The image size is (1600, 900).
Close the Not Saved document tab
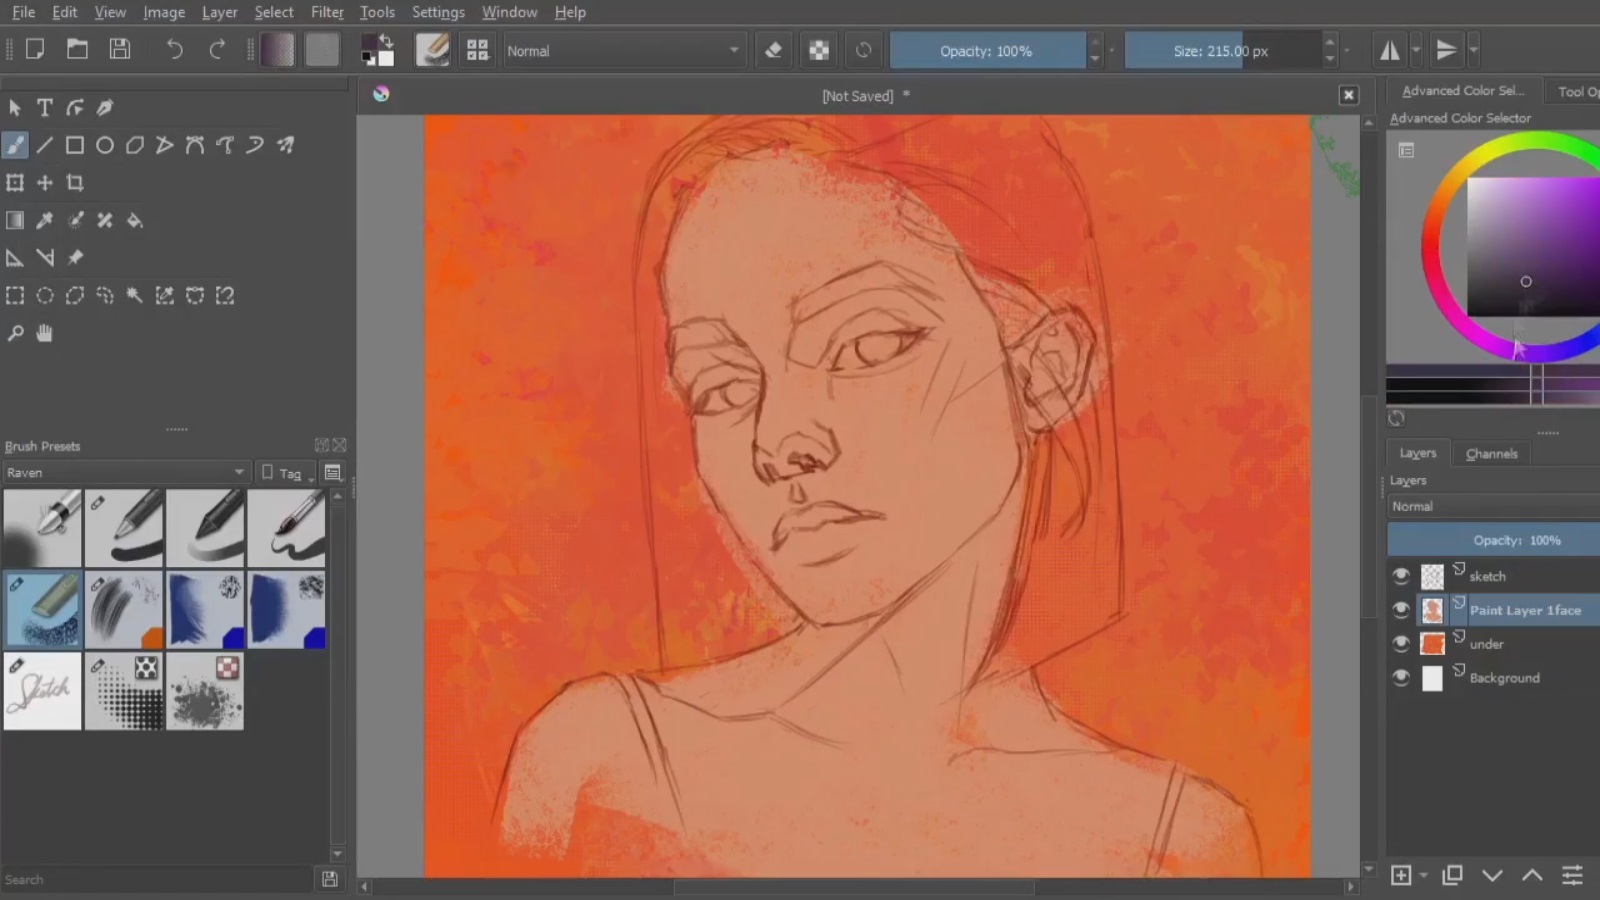[1349, 95]
